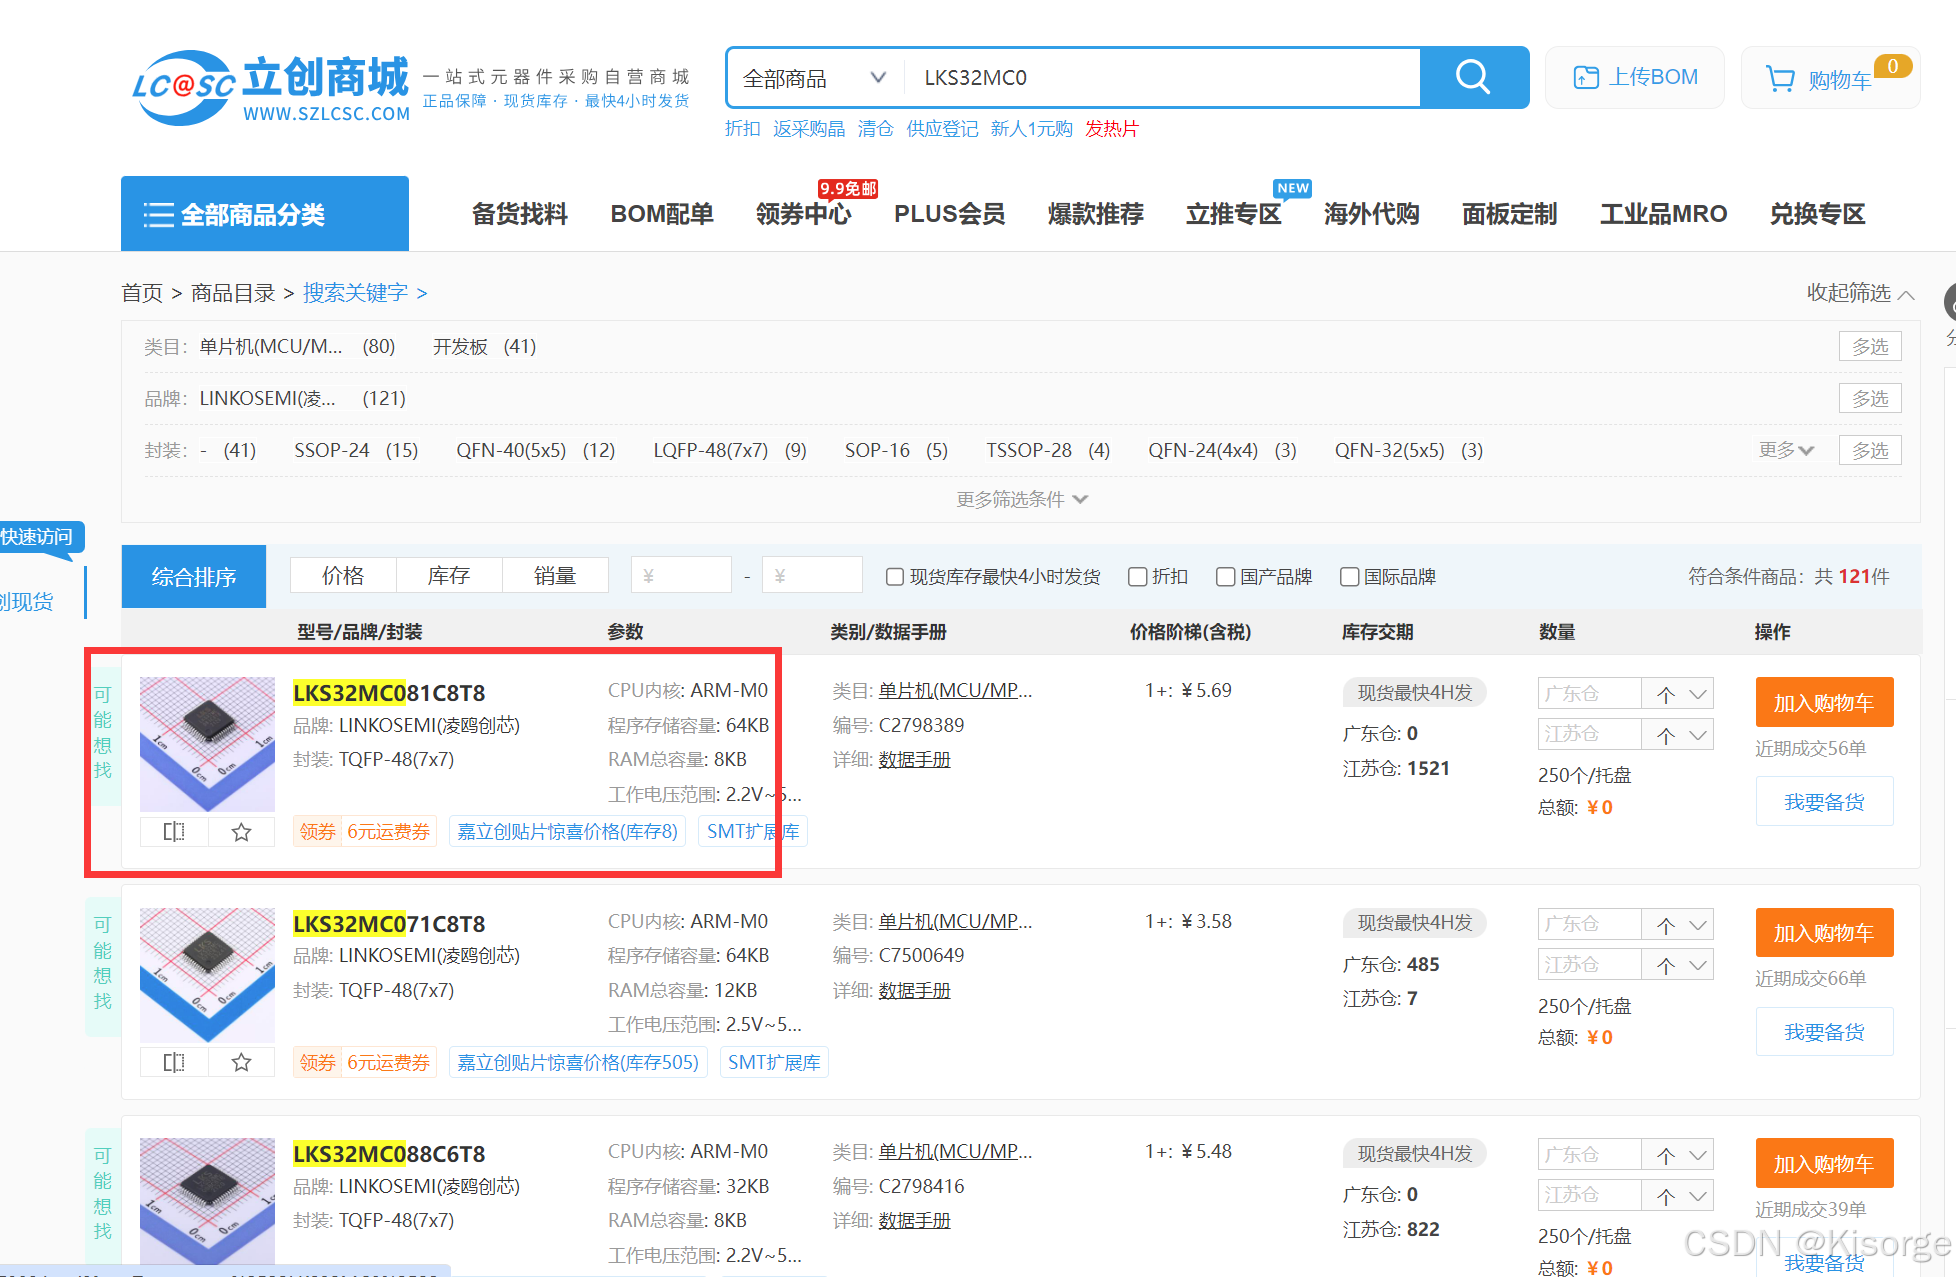Enable the 国产品牌 checkbox

[1225, 577]
